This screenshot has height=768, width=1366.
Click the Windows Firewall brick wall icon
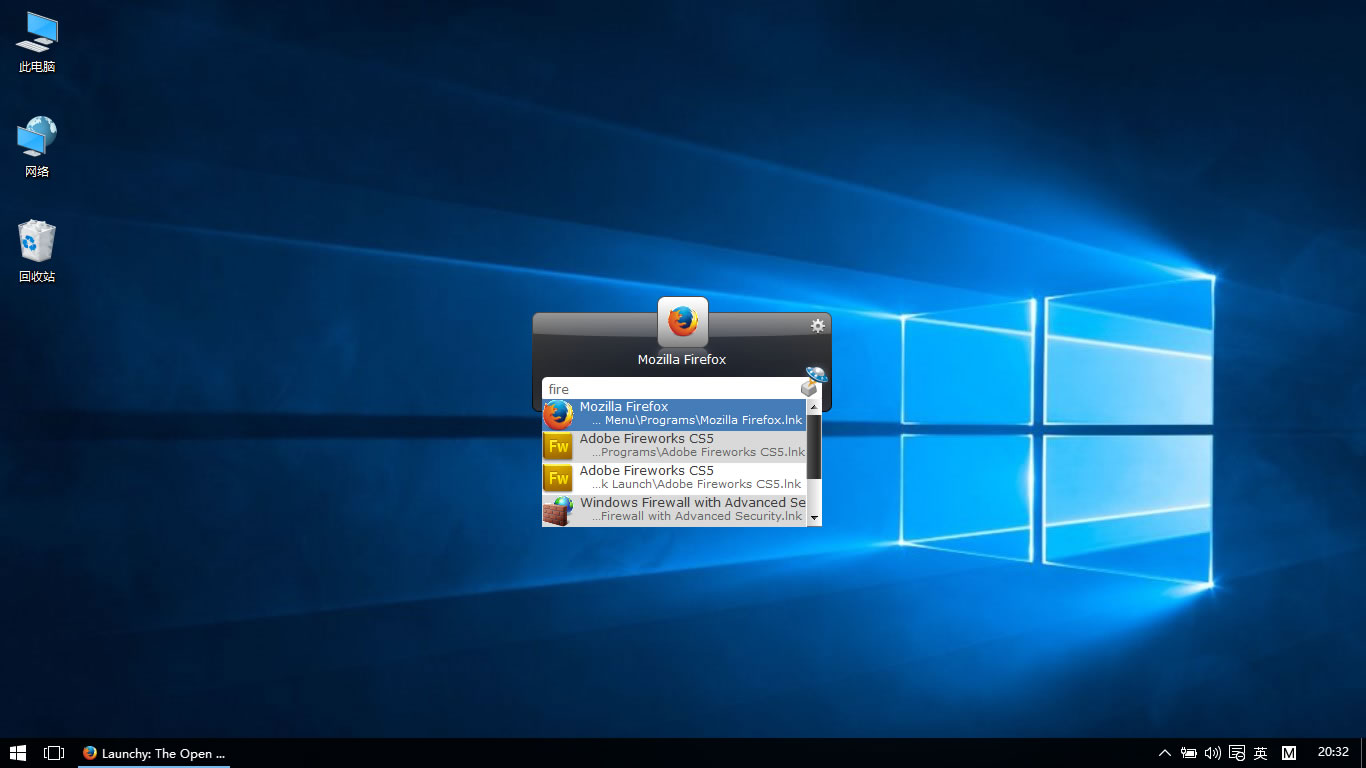[x=558, y=511]
